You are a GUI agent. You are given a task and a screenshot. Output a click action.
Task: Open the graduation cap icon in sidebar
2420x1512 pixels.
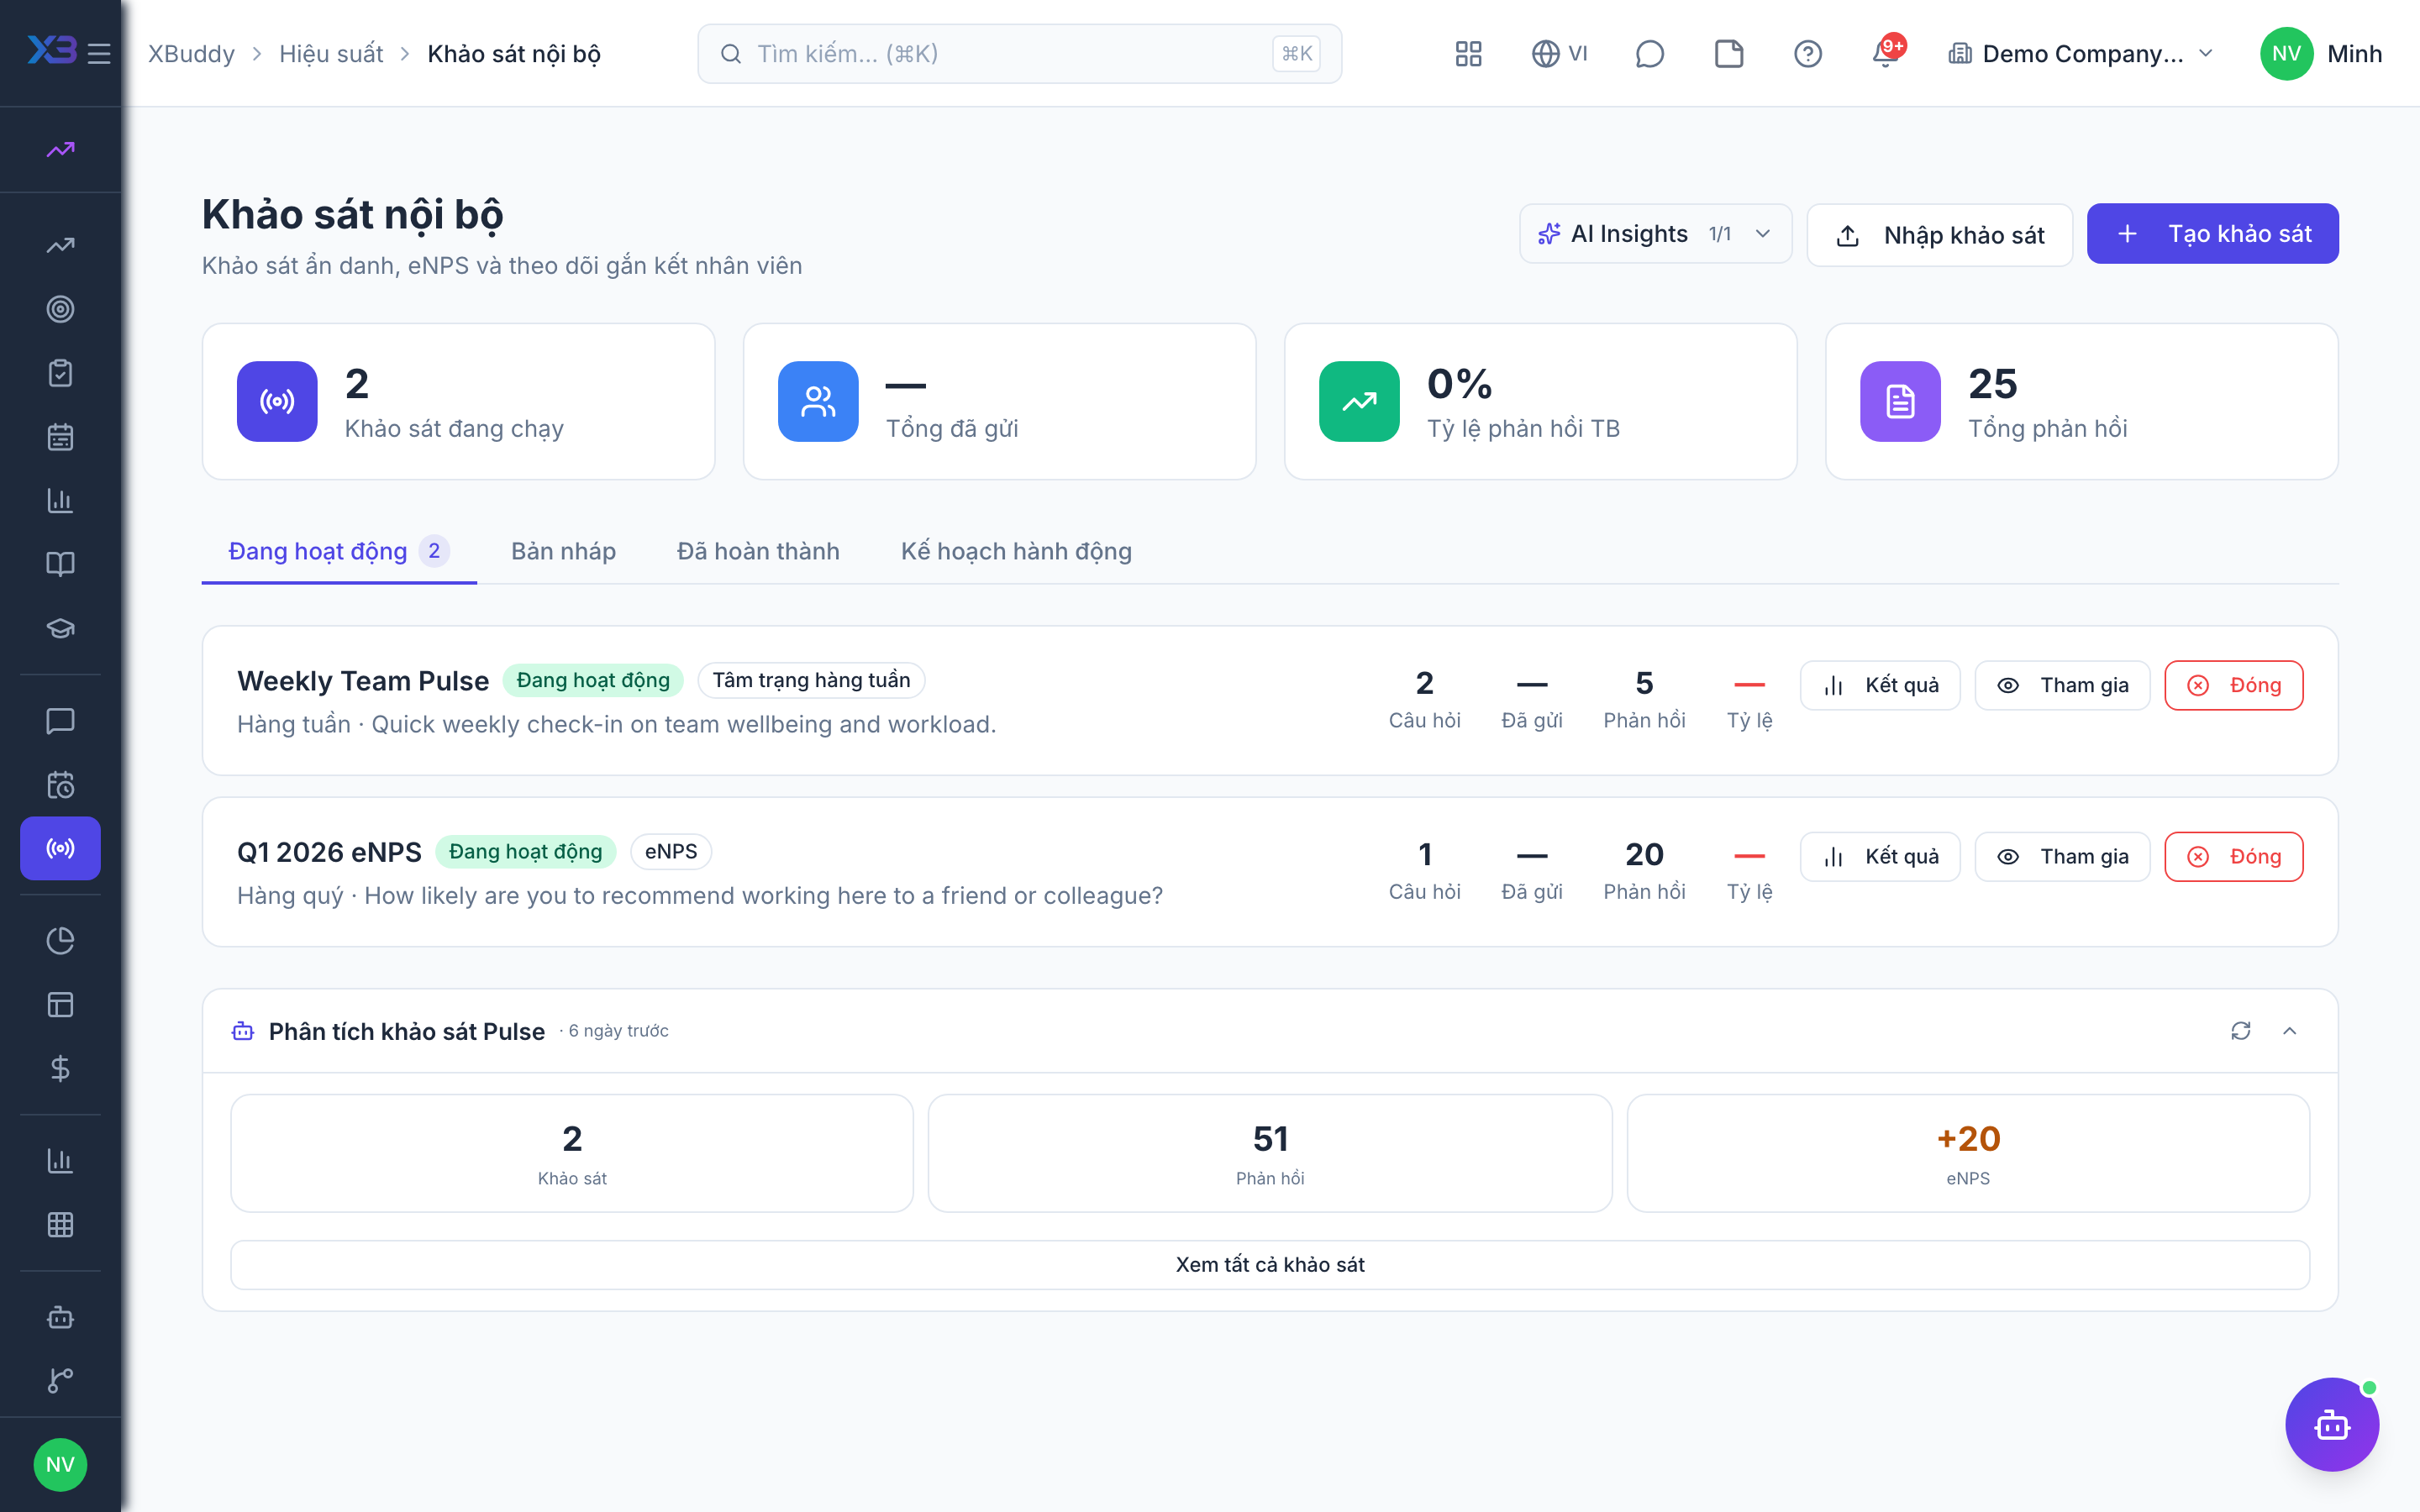coord(60,628)
